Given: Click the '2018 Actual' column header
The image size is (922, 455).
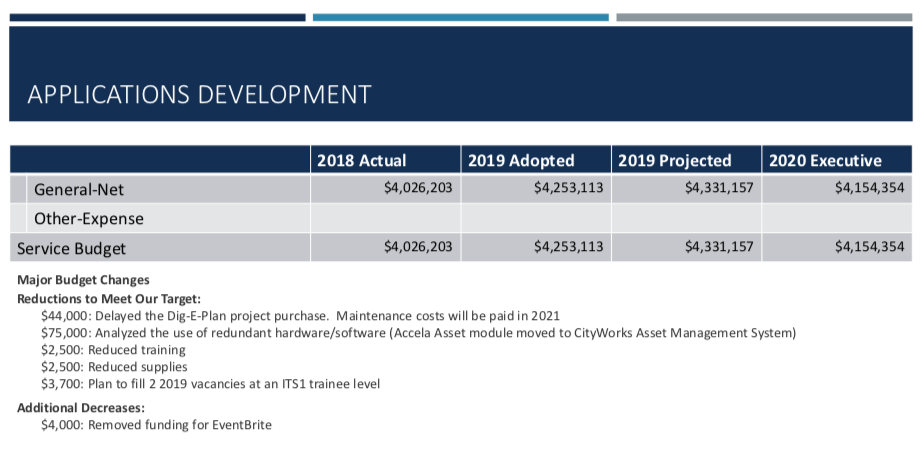Looking at the screenshot, I should pos(362,160).
